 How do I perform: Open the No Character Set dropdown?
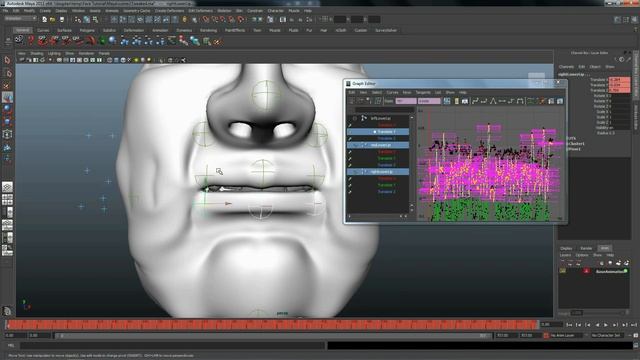607,335
